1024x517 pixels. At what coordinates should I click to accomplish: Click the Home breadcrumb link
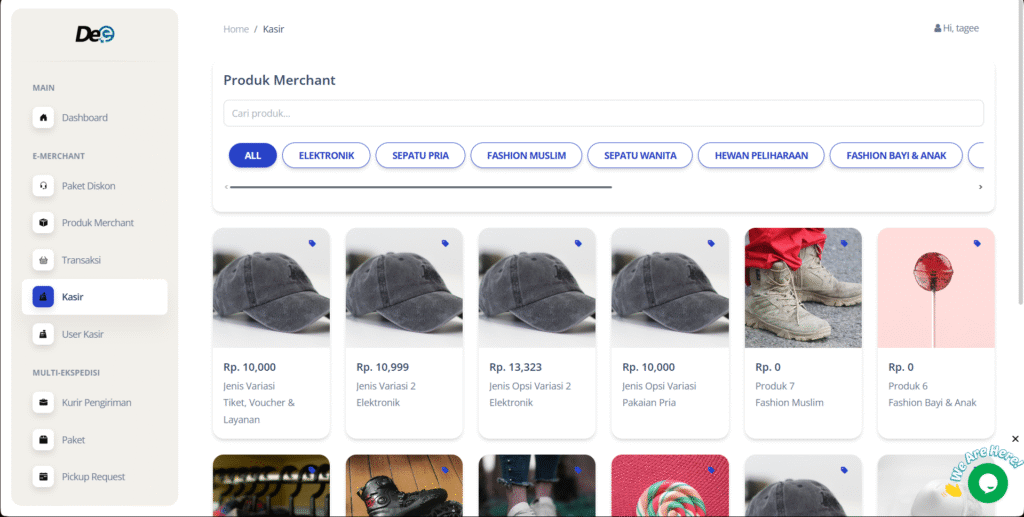tap(236, 29)
